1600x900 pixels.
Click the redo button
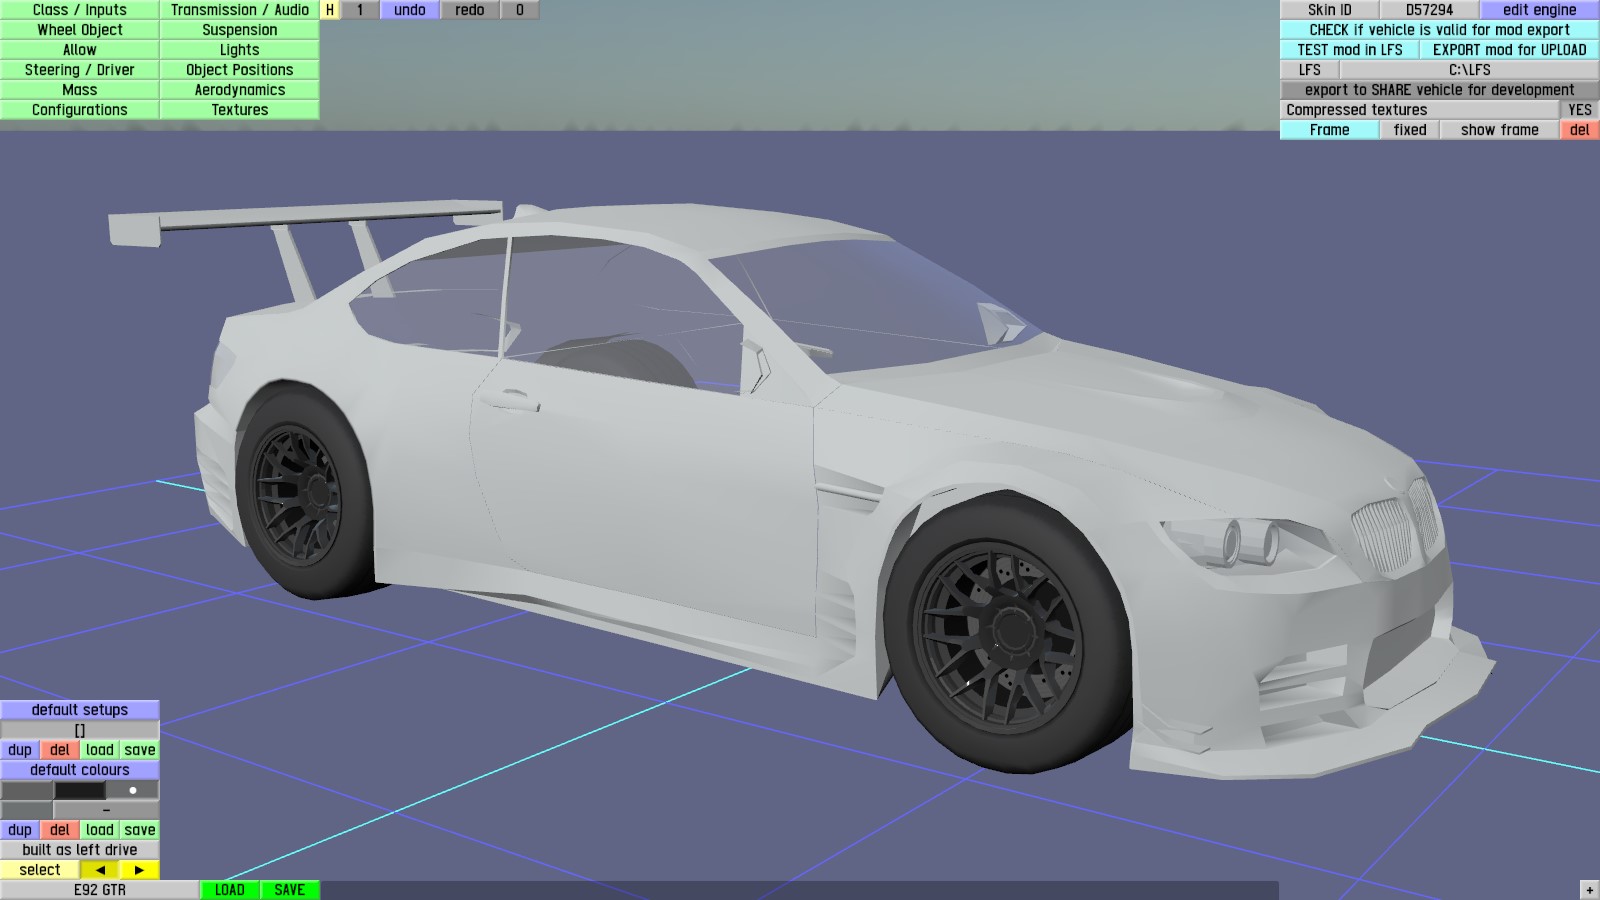coord(470,10)
